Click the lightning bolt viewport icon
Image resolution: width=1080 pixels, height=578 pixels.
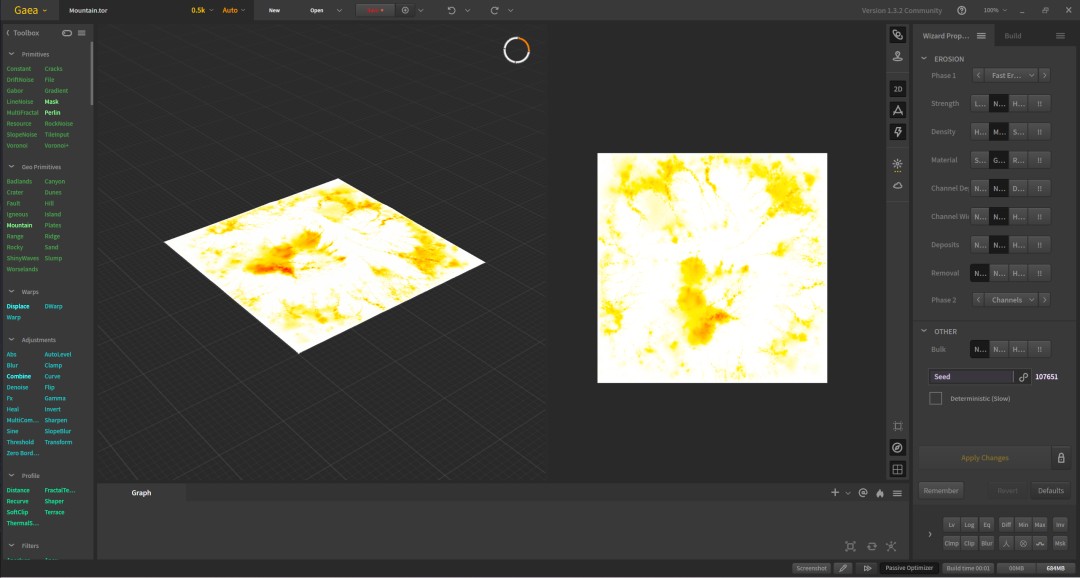click(897, 132)
